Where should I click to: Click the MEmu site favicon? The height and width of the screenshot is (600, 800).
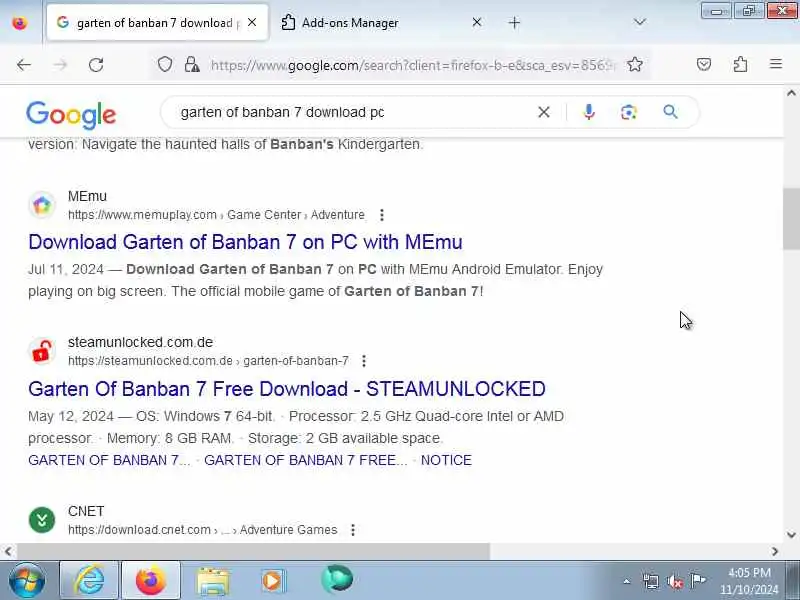click(42, 205)
